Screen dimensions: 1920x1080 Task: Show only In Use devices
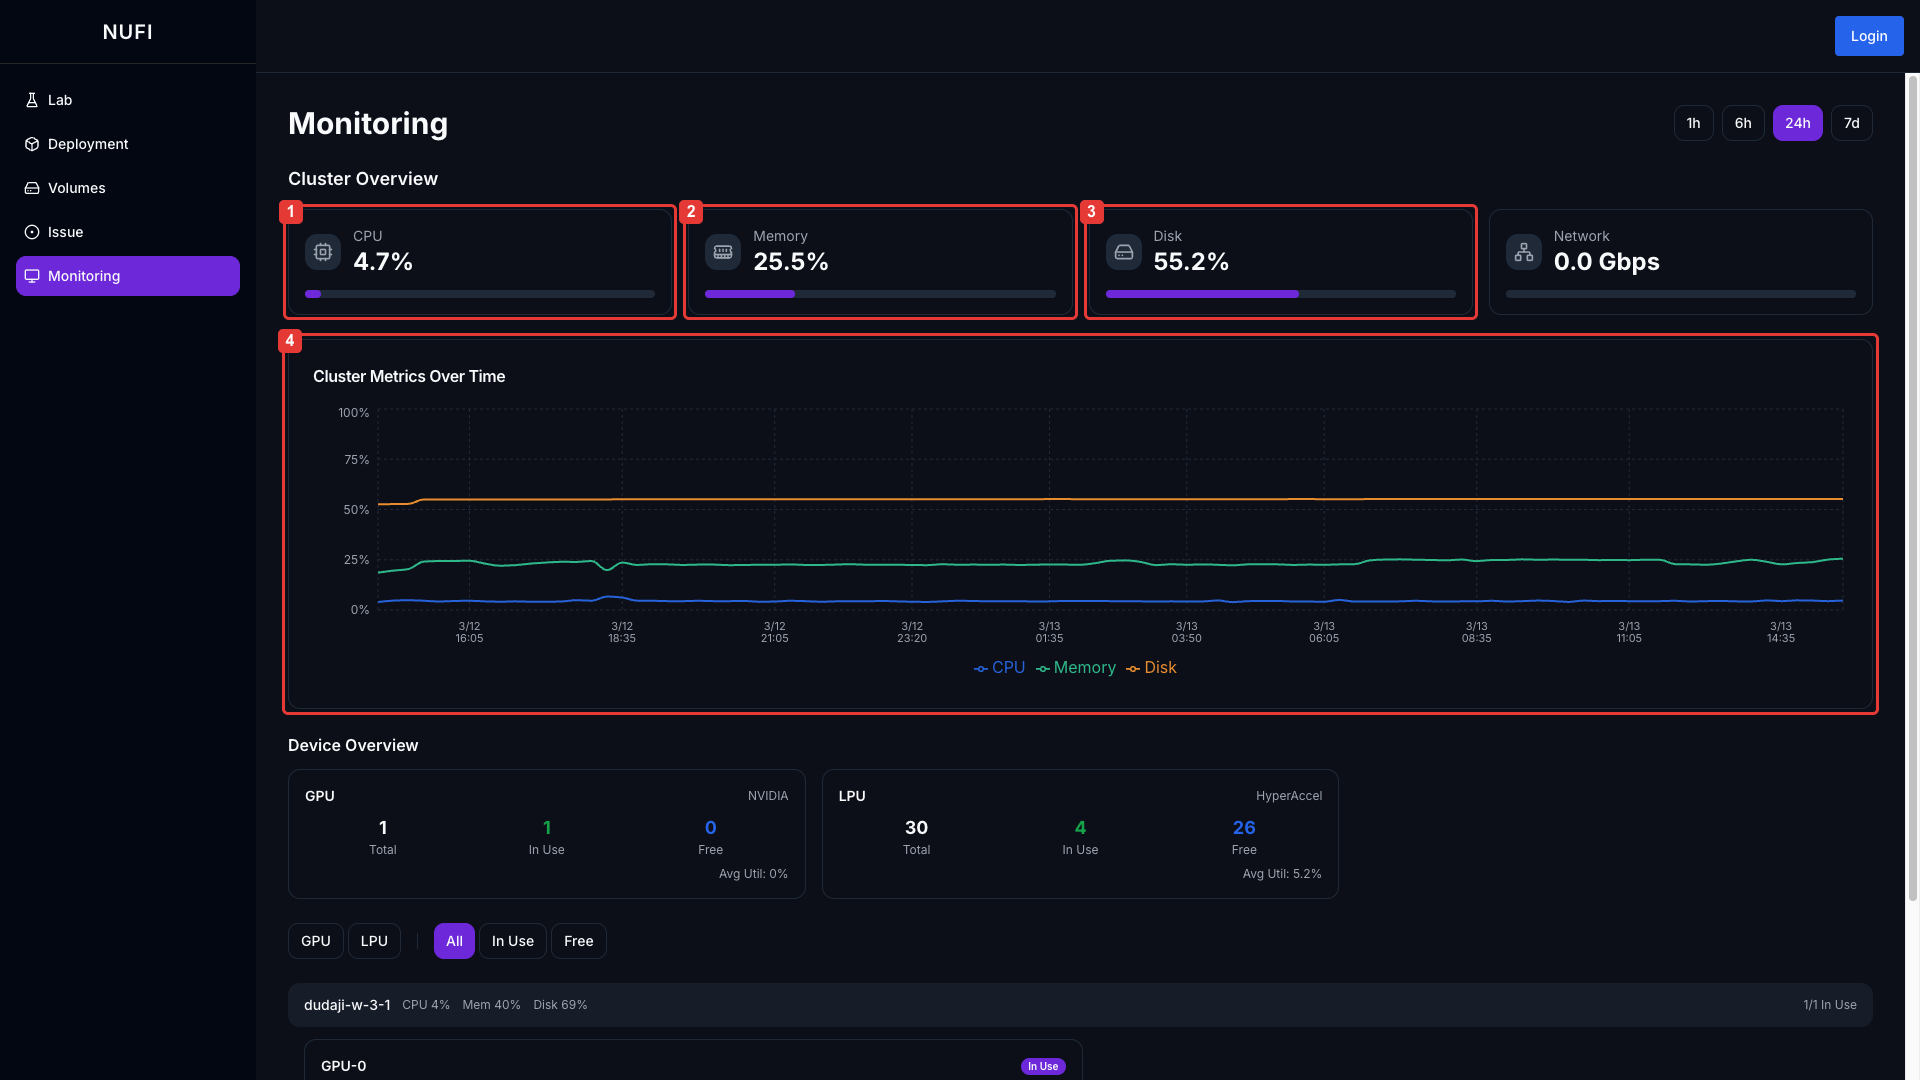(512, 941)
